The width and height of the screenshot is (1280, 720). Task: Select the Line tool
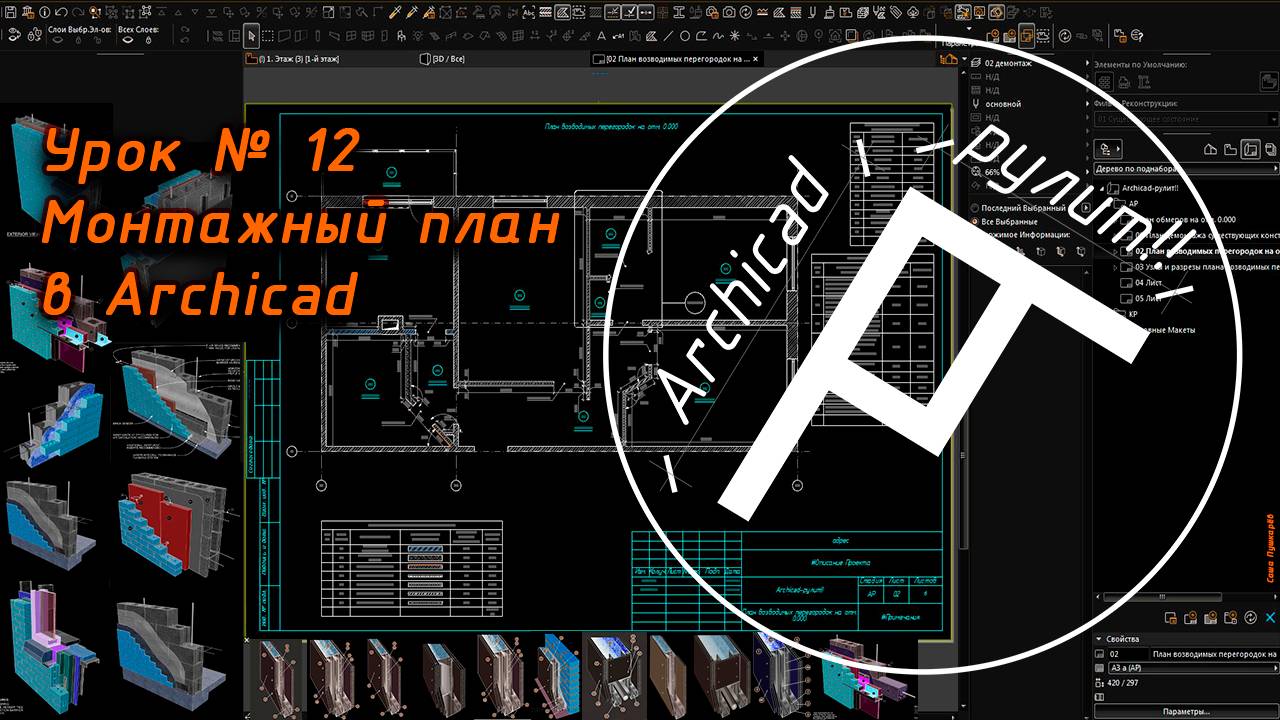coord(668,36)
